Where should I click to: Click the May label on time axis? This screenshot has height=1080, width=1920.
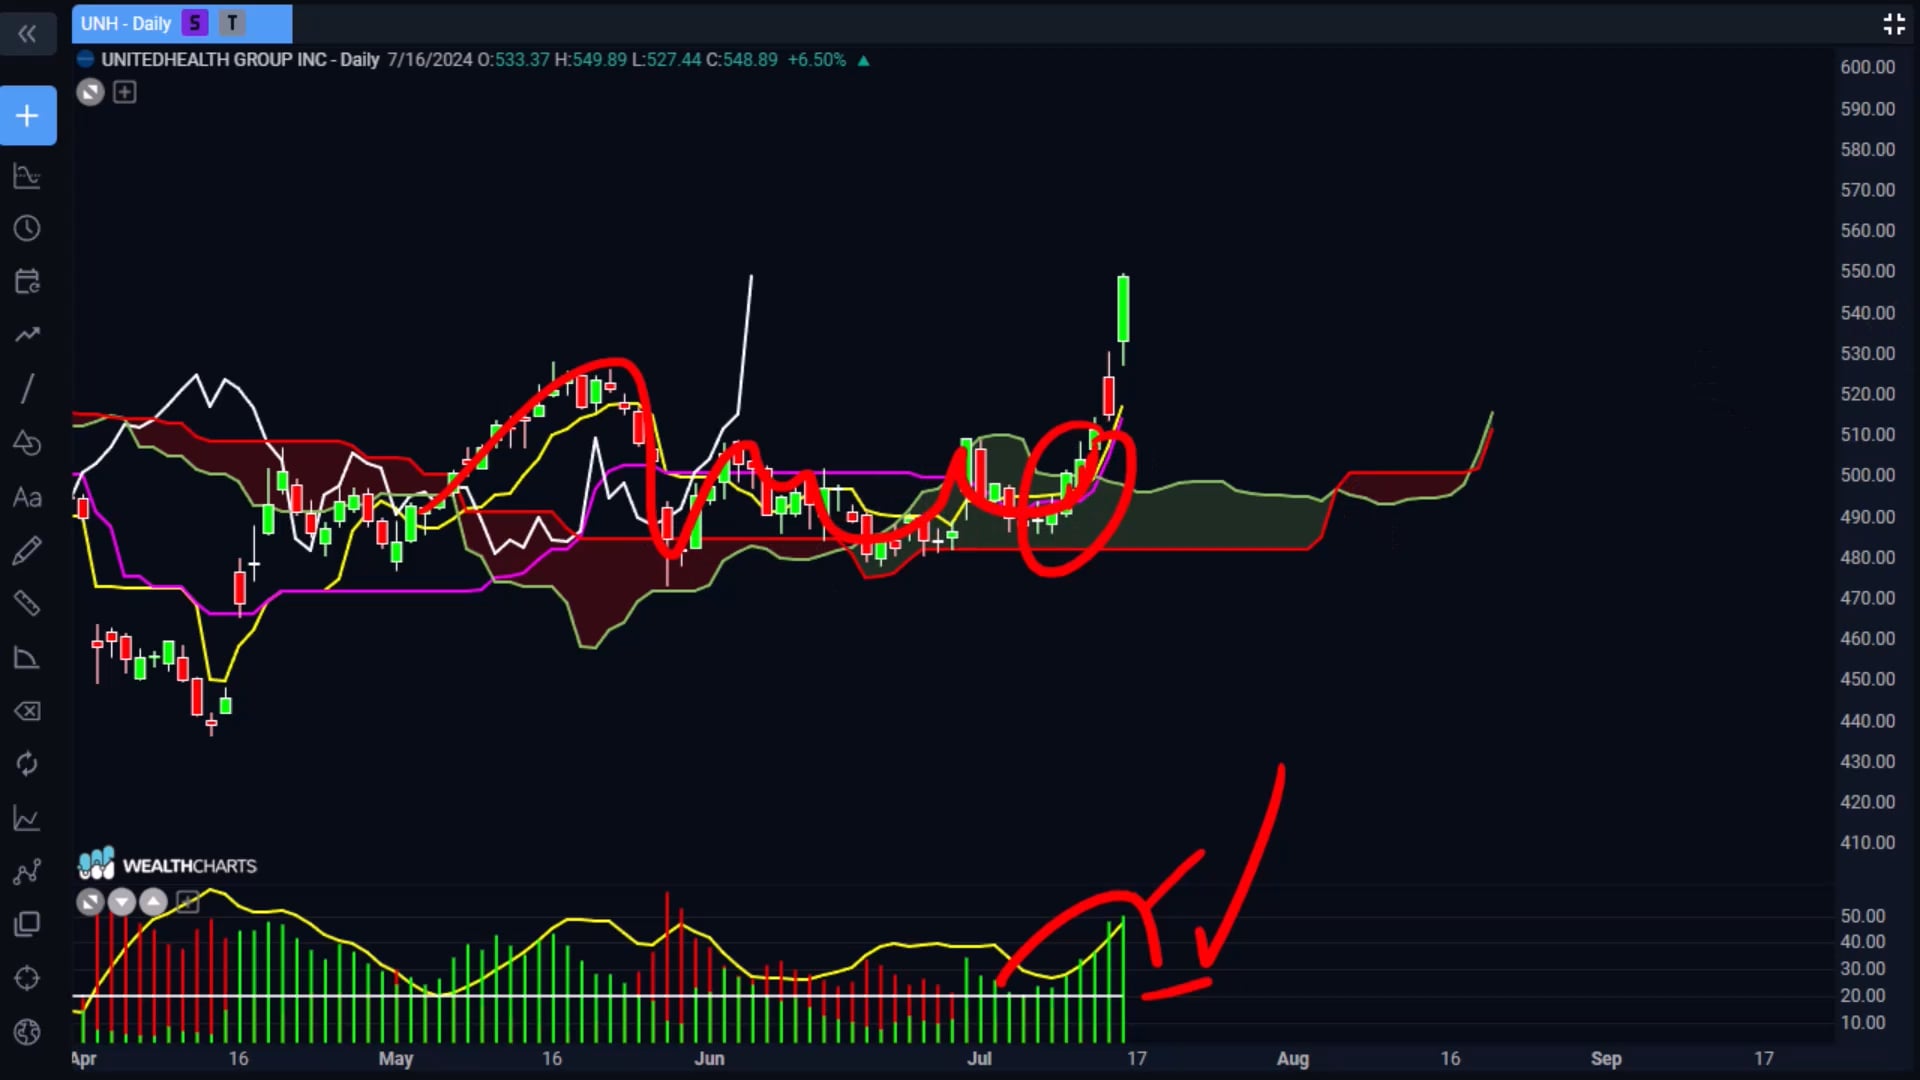(x=395, y=1058)
